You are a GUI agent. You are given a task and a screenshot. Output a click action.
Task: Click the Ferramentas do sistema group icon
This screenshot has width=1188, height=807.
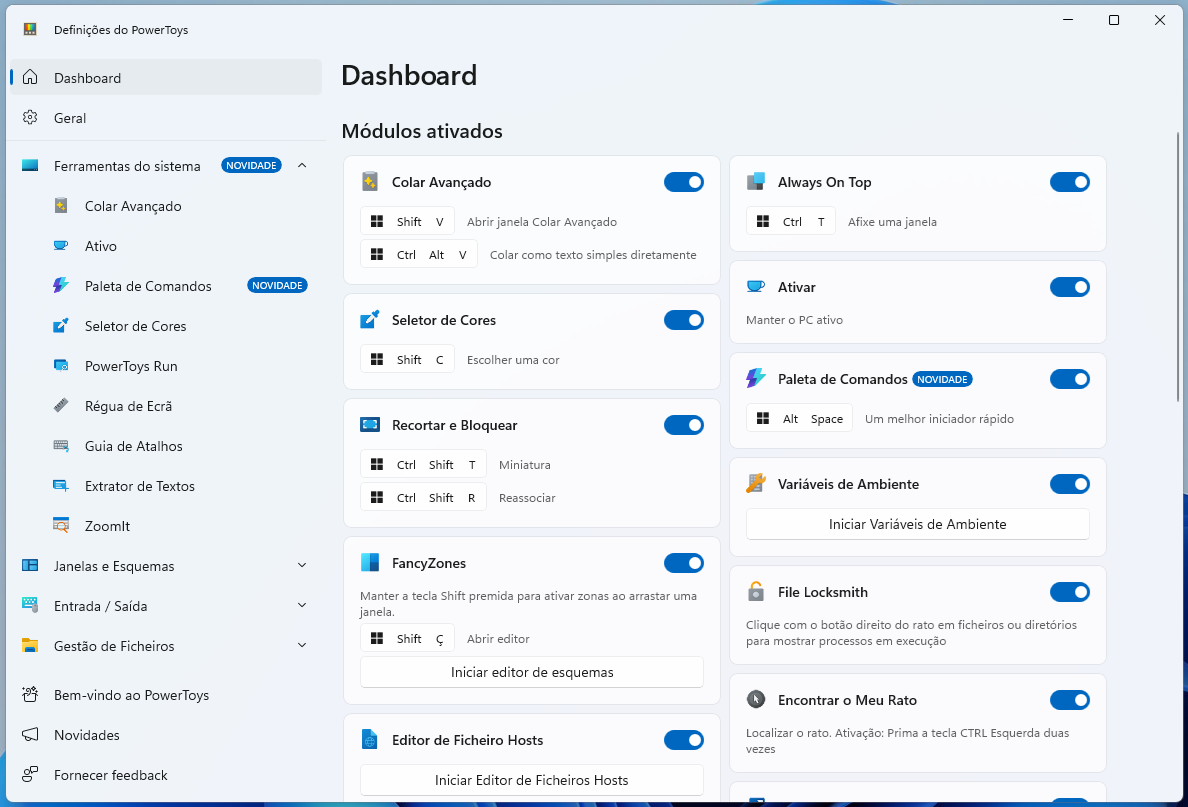click(x=30, y=165)
